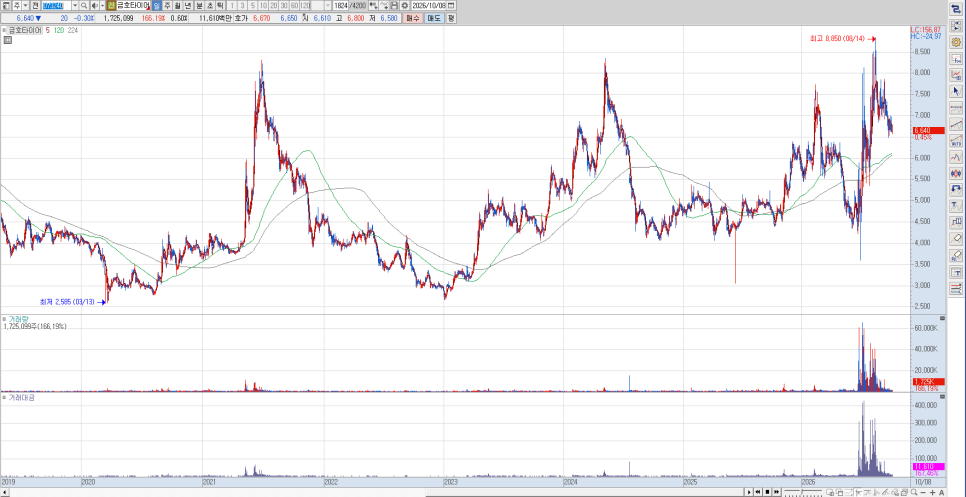Click the compare chart icon before the wave icon
966x497 pixels.
[x=373, y=5]
